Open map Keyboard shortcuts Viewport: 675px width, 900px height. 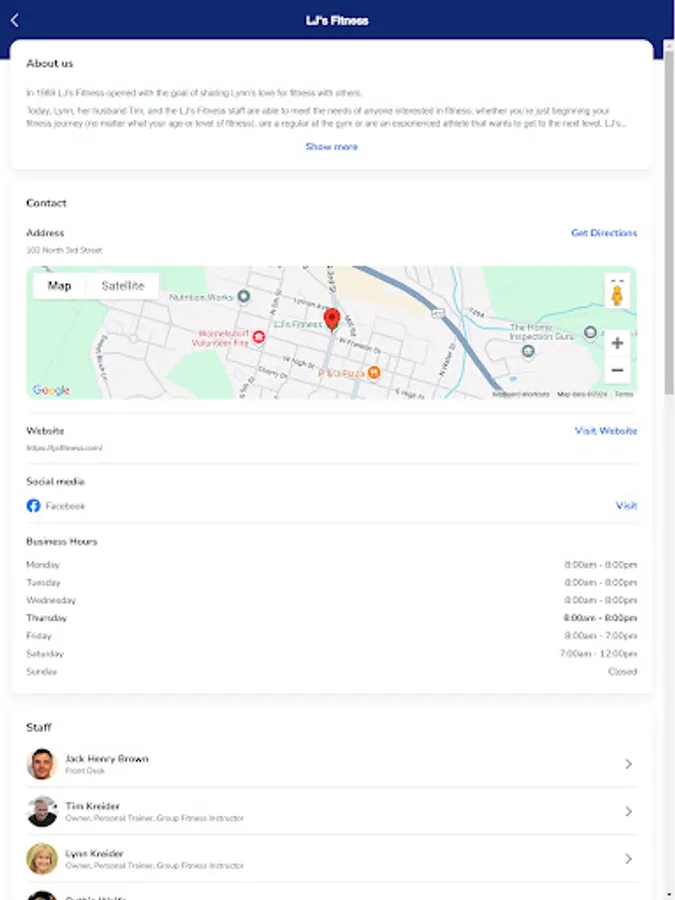(521, 394)
